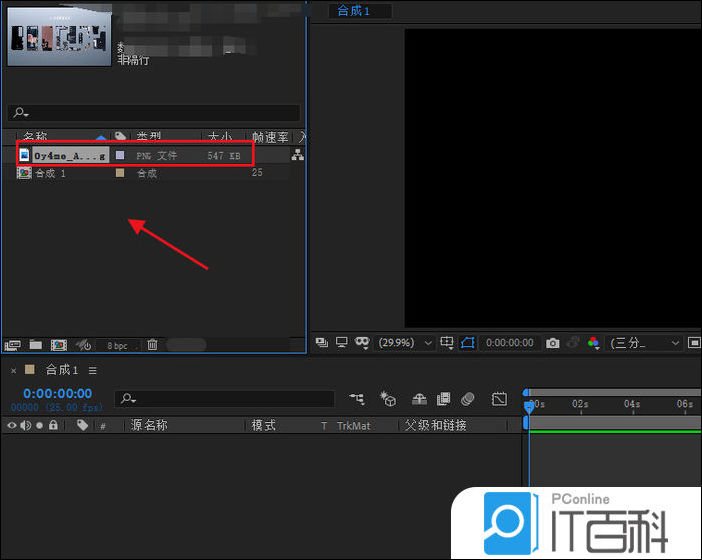Click the solo dot column header

click(x=39, y=425)
